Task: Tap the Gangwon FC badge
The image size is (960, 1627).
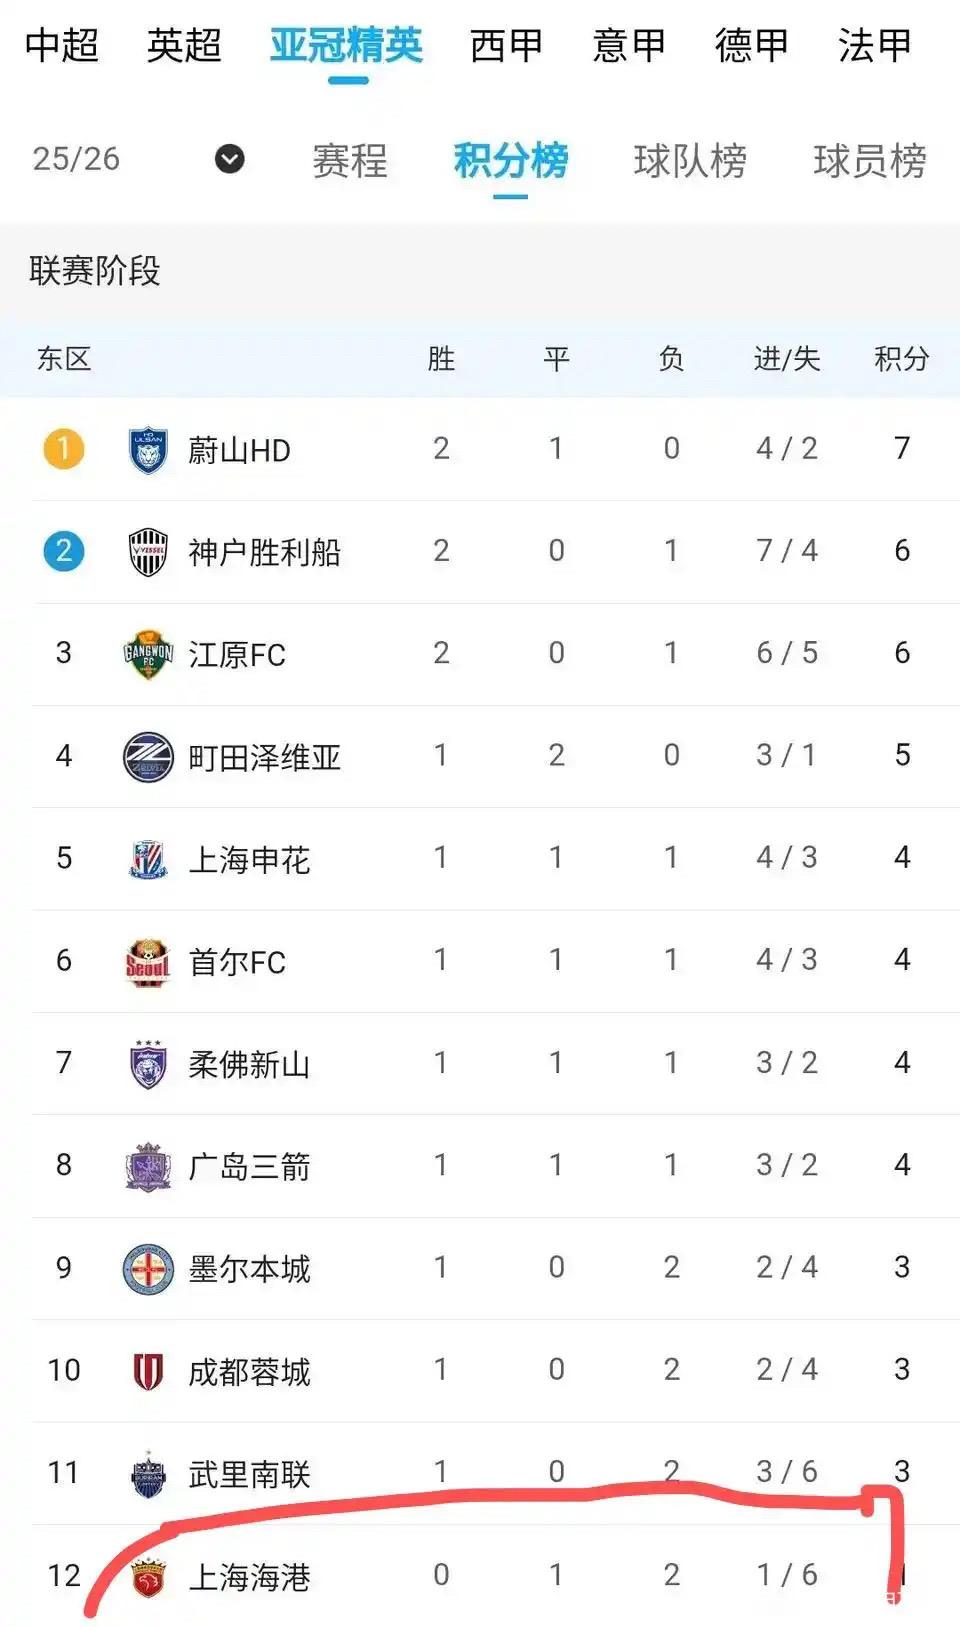Action: [148, 655]
